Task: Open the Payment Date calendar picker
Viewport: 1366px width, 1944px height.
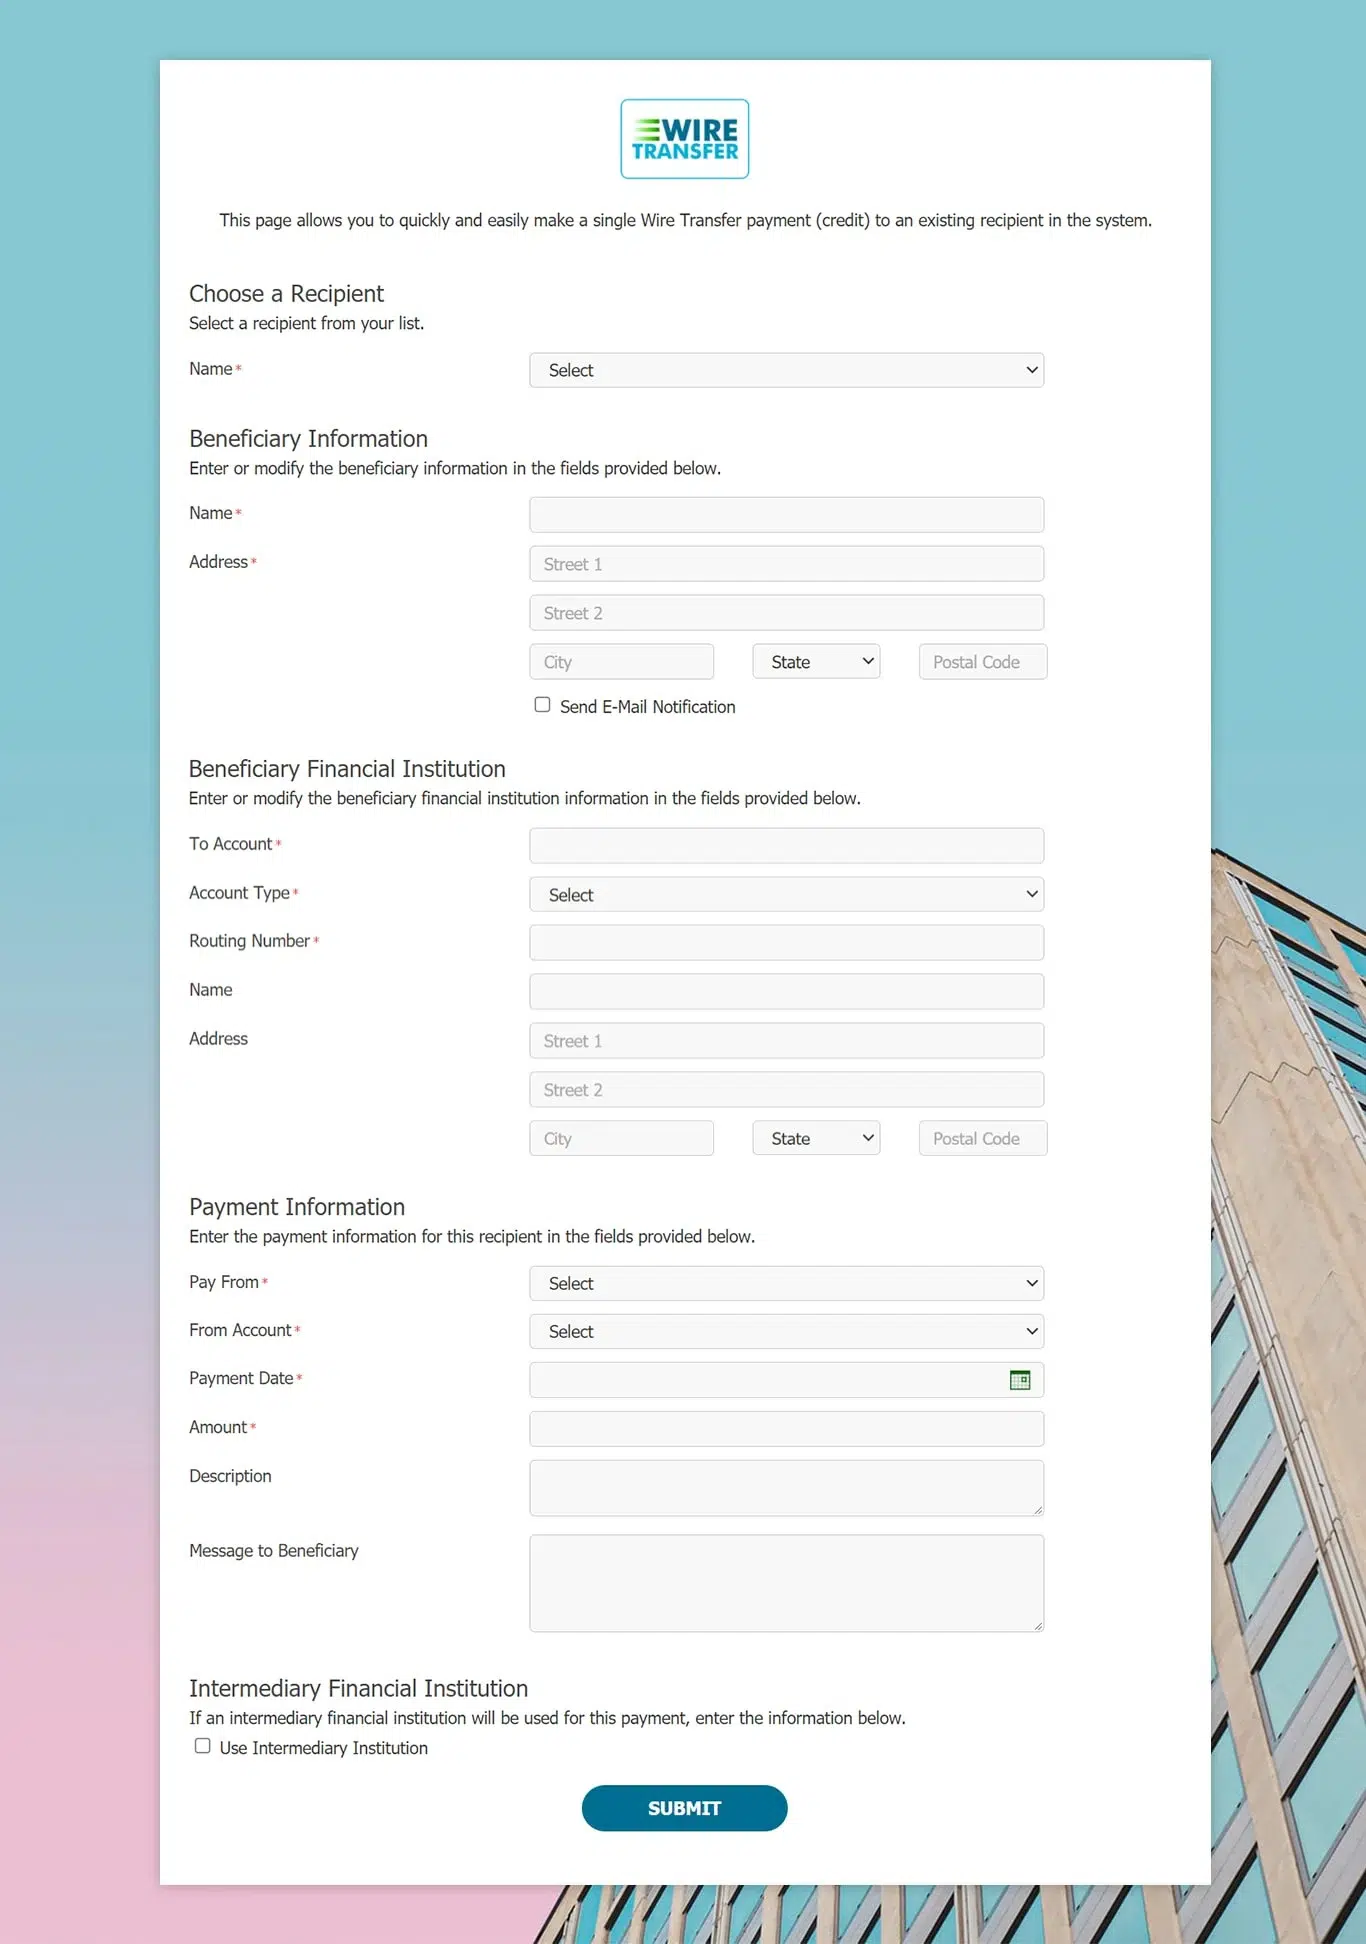Action: click(x=1019, y=1380)
